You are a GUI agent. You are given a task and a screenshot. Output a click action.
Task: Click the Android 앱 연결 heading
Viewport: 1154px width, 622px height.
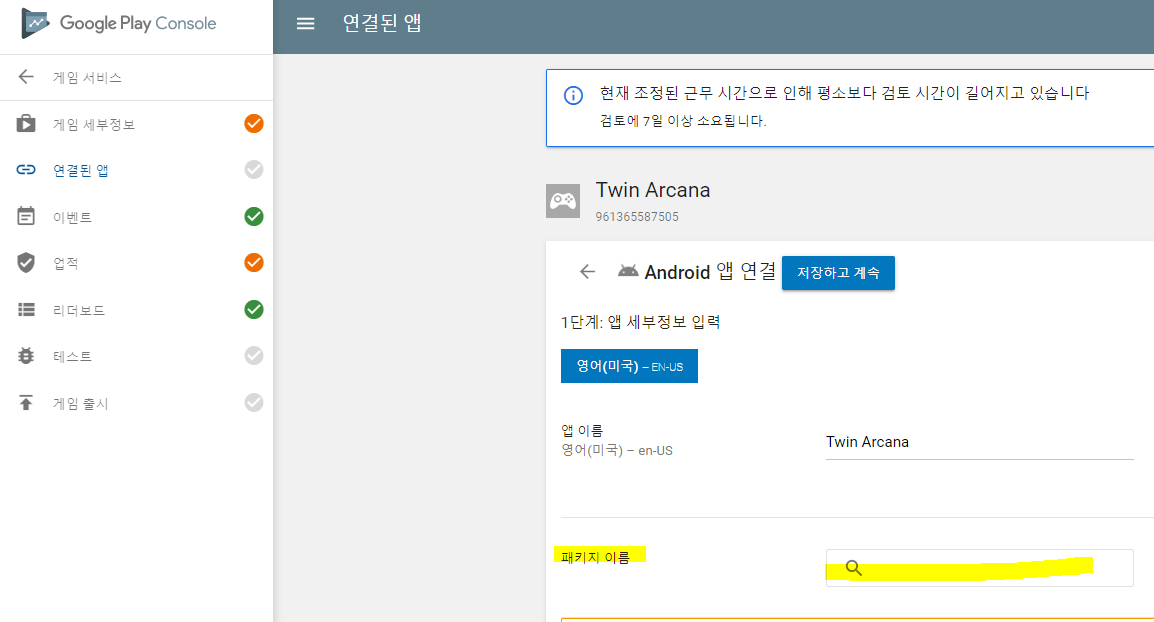coord(710,272)
